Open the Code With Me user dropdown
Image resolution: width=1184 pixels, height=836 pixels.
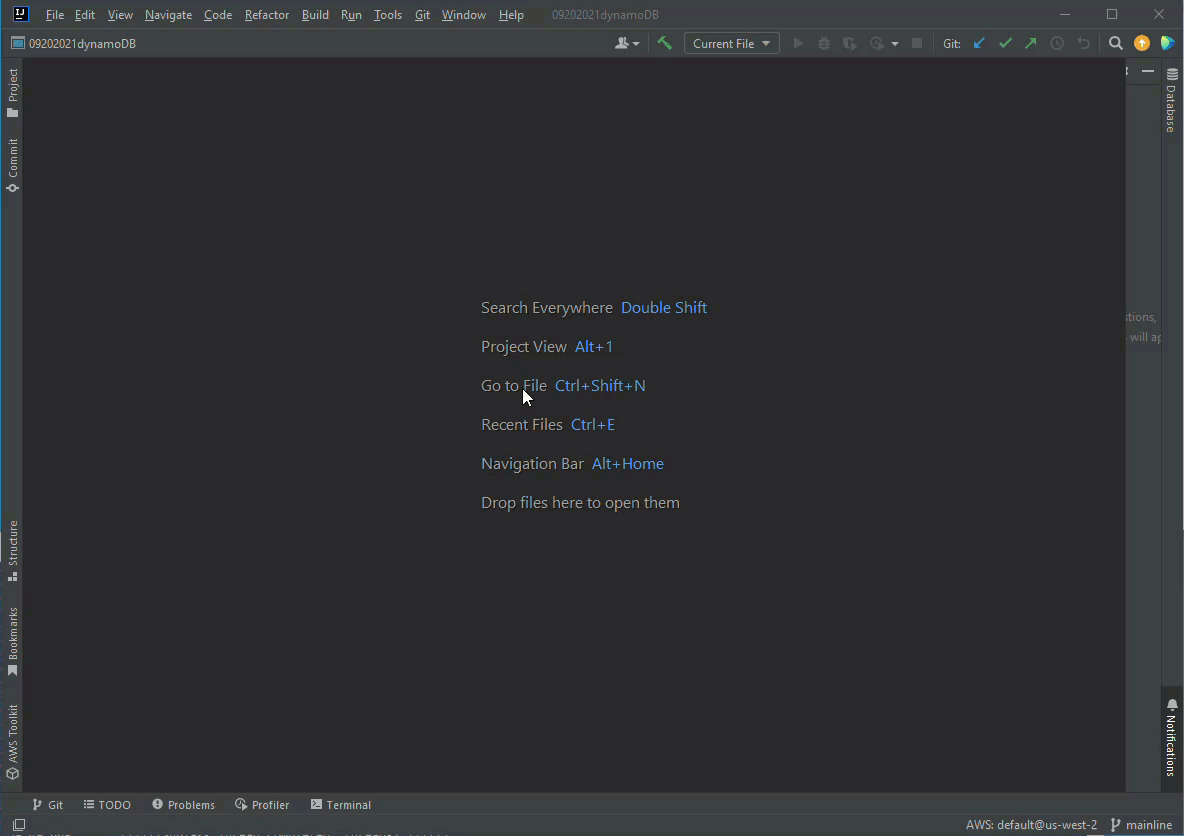(627, 43)
